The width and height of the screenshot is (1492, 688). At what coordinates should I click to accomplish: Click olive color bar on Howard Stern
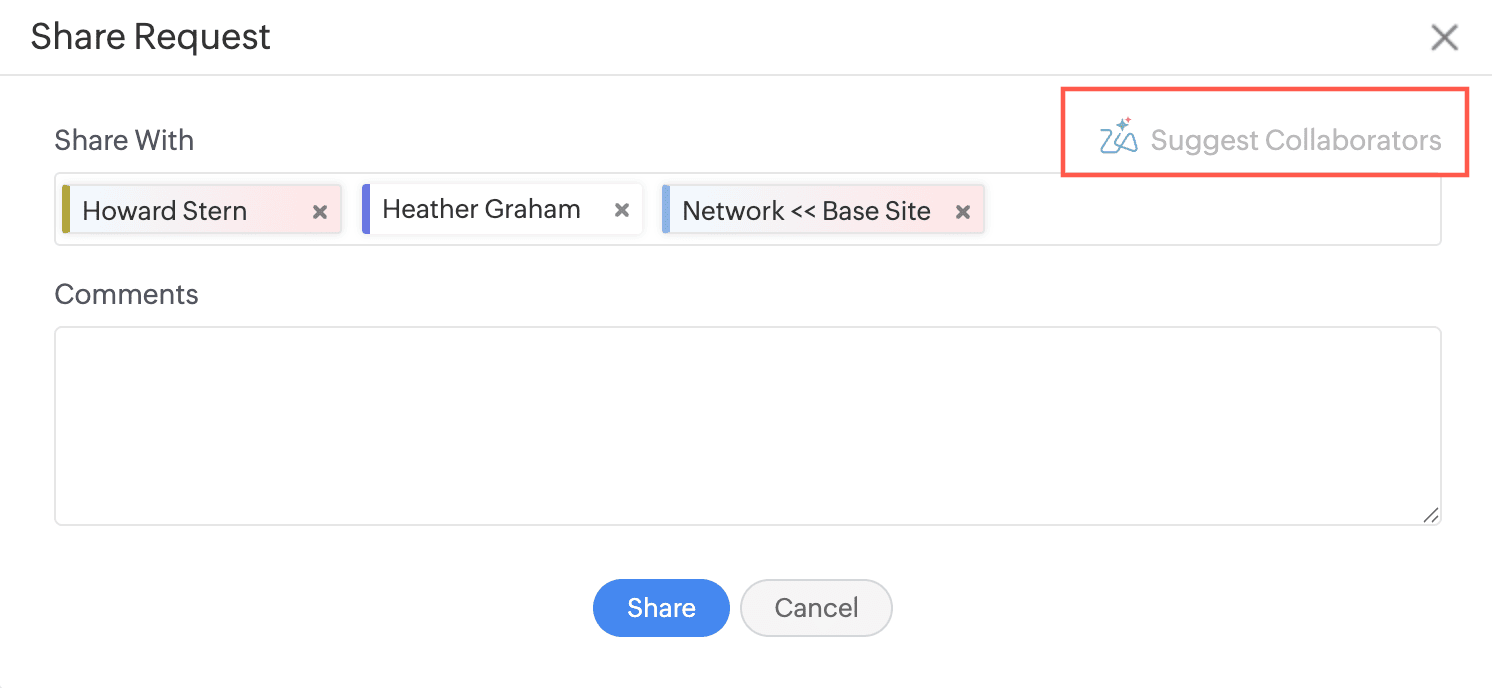coord(66,209)
